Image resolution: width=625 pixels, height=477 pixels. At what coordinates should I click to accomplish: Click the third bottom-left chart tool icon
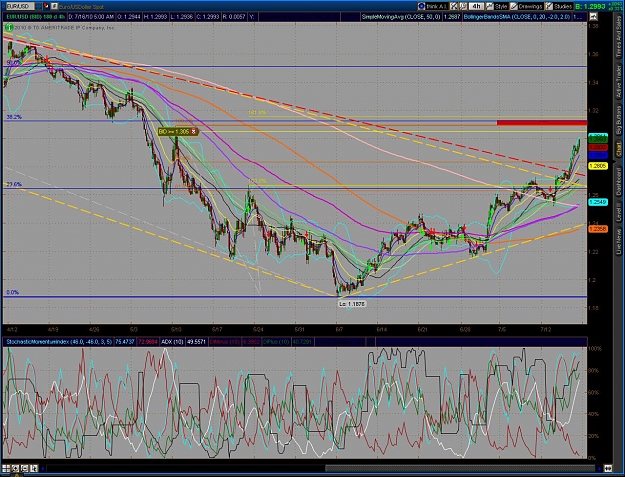point(24,468)
